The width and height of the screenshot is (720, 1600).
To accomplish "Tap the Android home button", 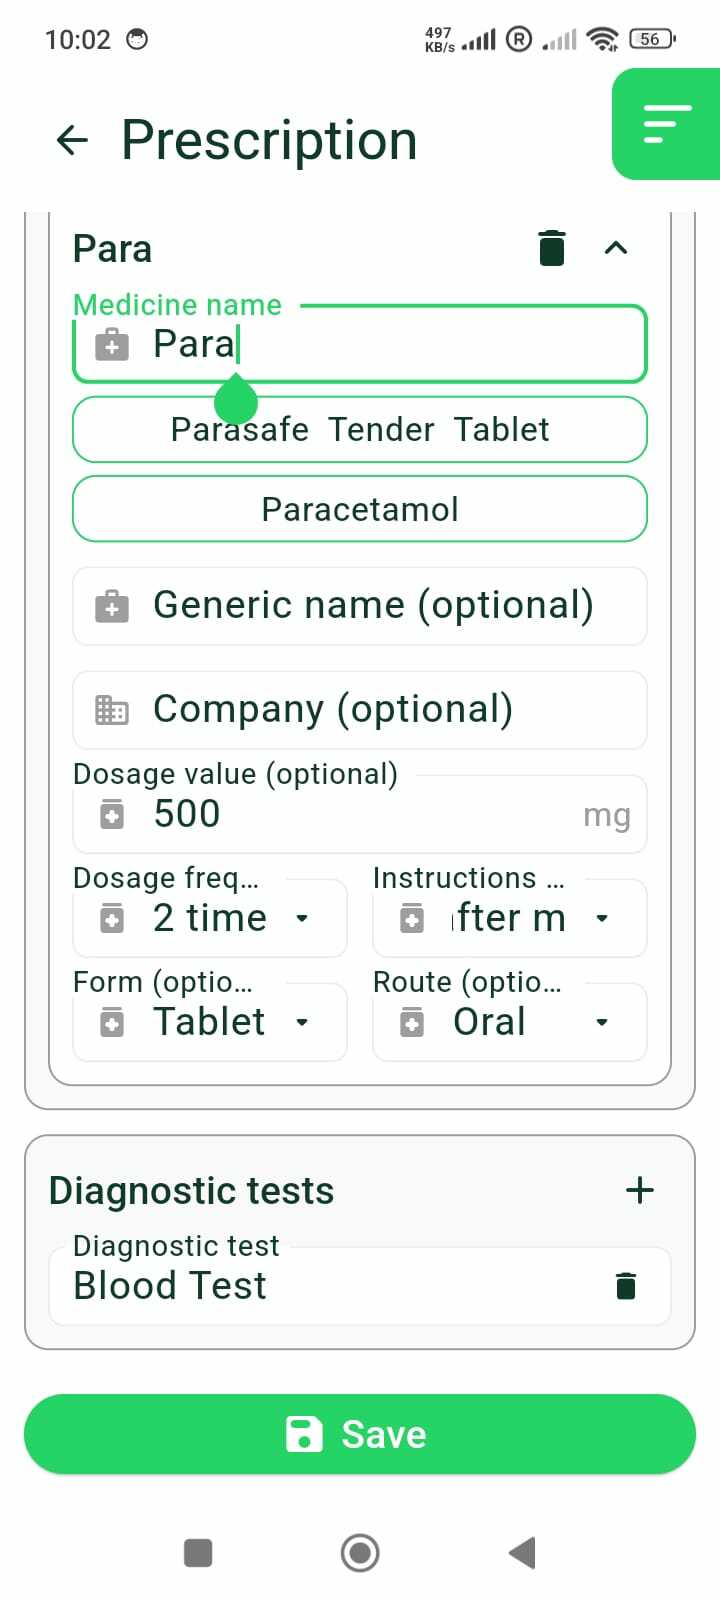I will click(x=360, y=1553).
